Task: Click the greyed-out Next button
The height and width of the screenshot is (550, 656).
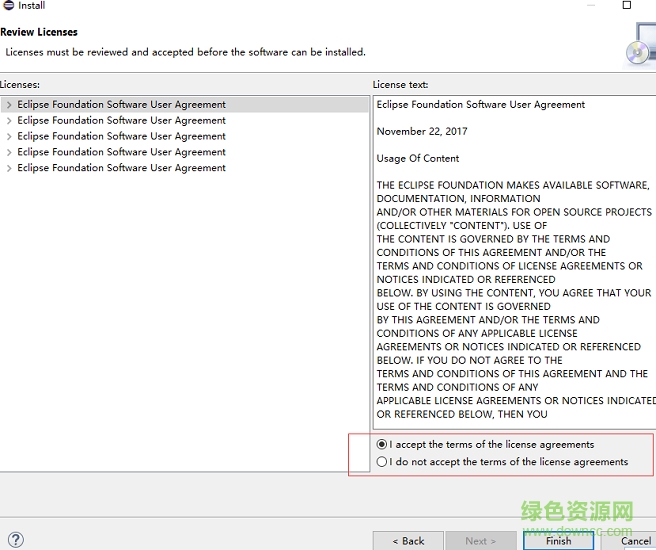Action: point(479,541)
